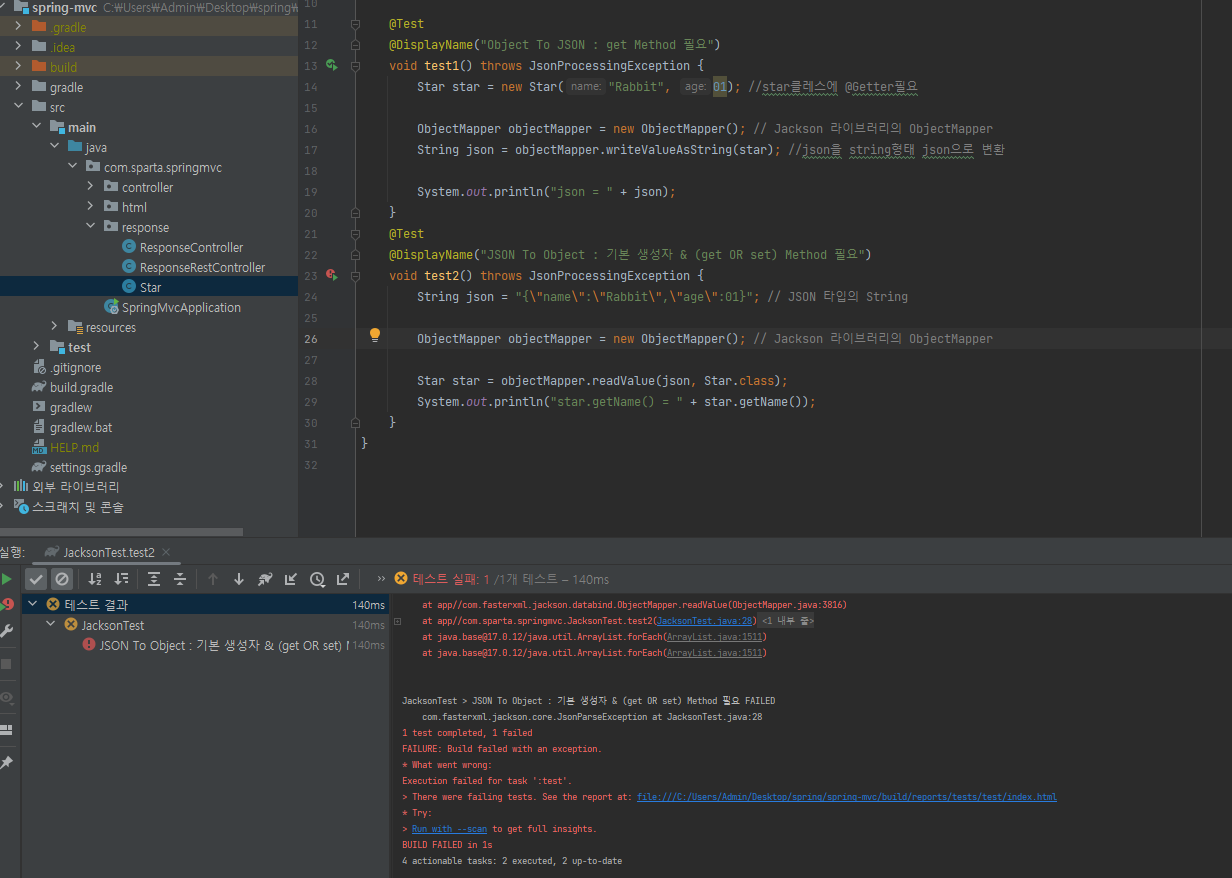Expand the .gradle folder

point(17,27)
